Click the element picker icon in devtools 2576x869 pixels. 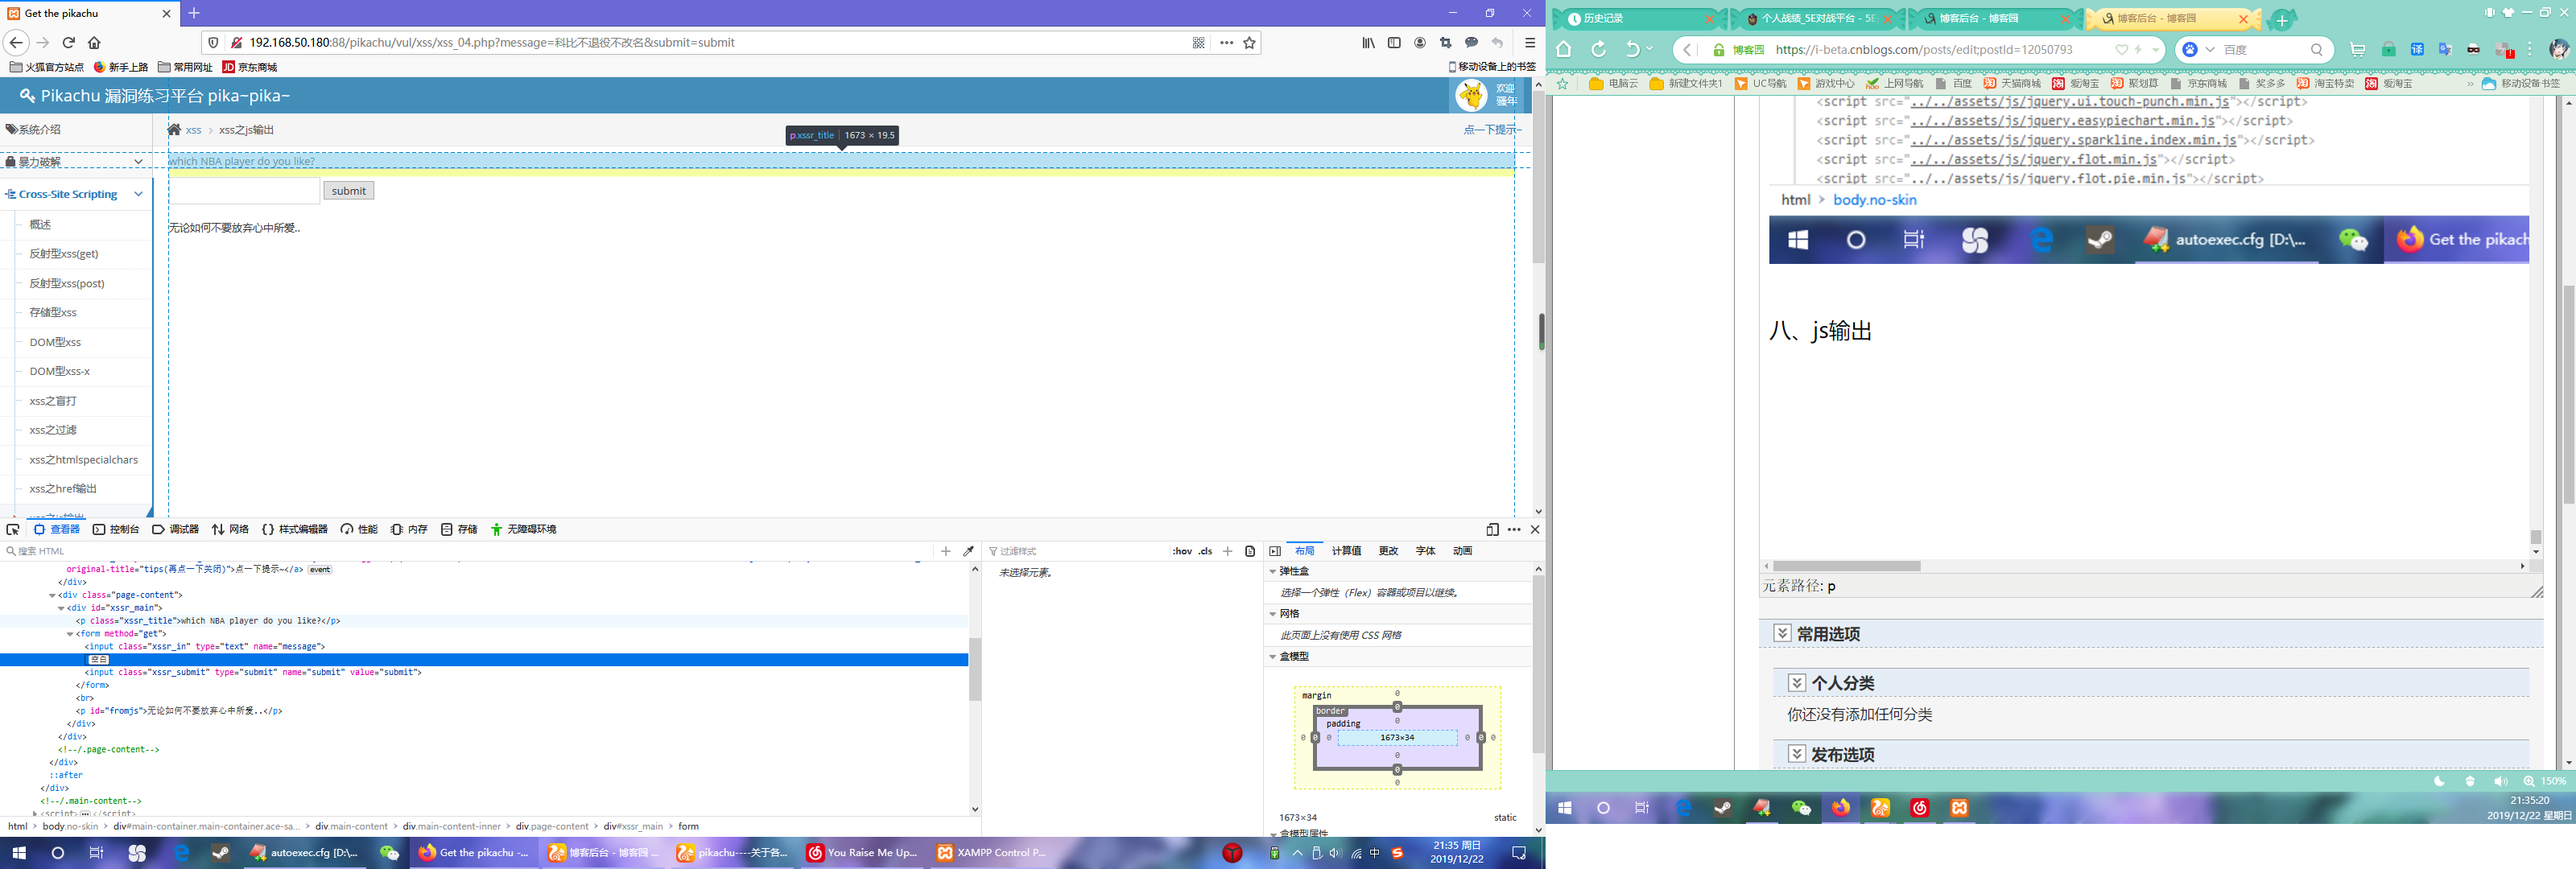13,529
